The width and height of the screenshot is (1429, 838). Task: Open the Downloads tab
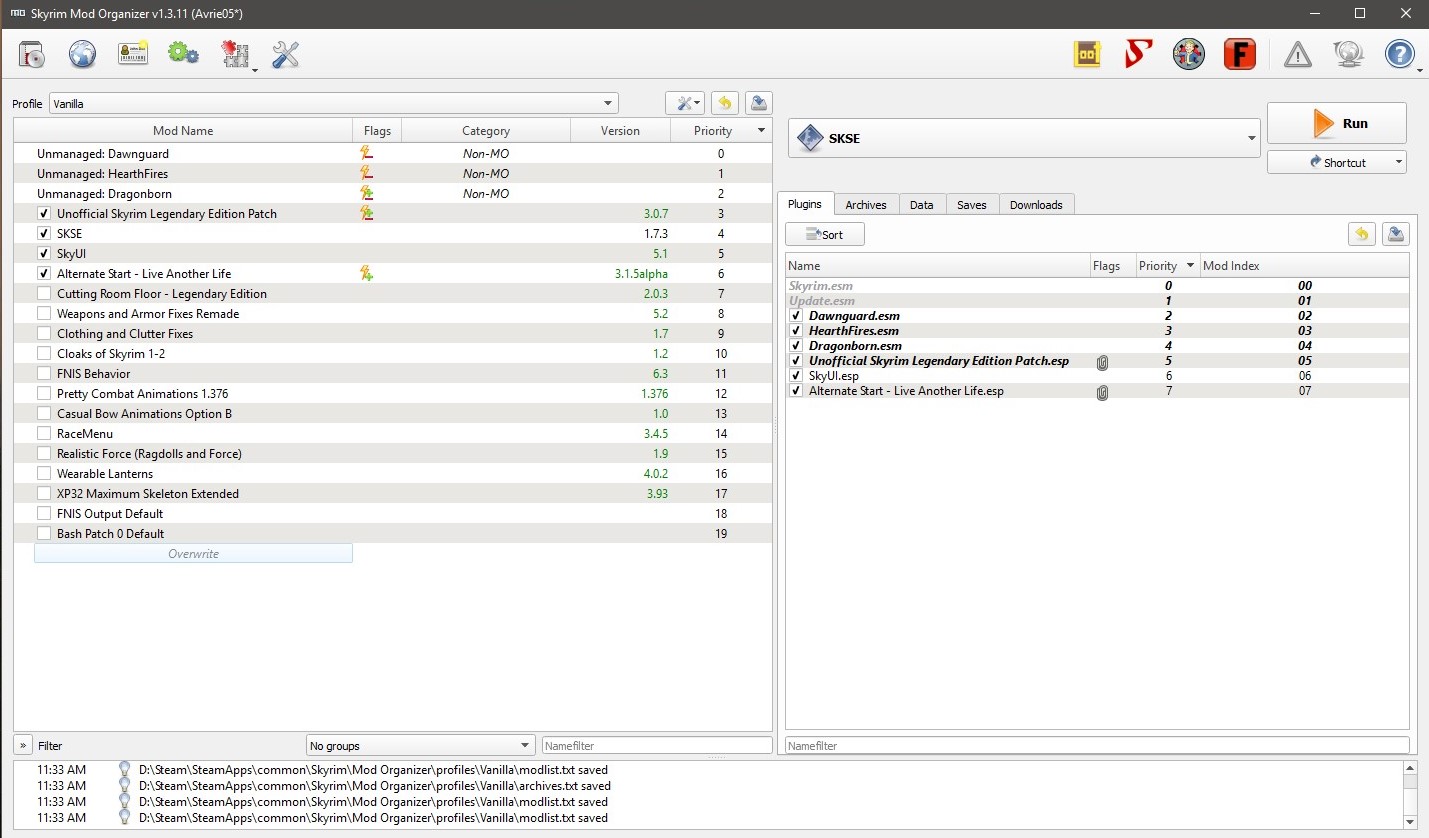coord(1036,205)
